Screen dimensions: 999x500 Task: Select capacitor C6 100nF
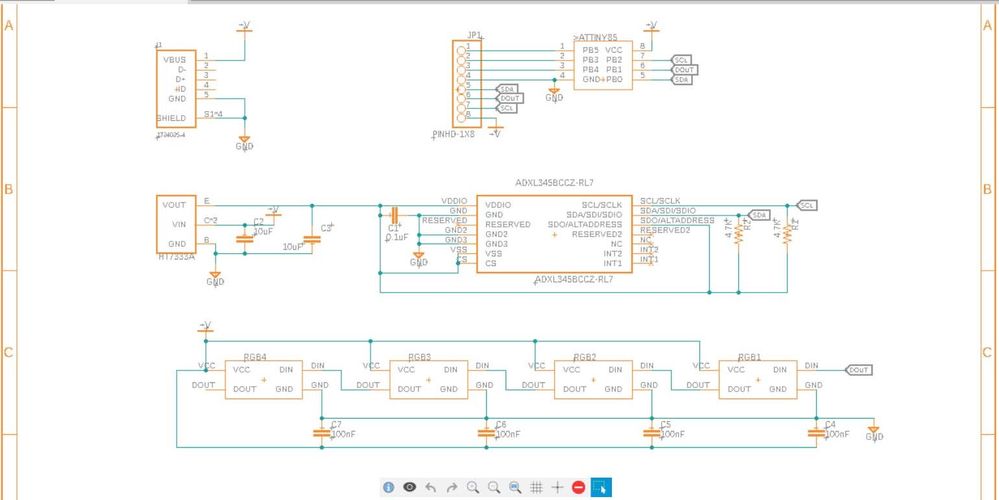click(x=486, y=433)
